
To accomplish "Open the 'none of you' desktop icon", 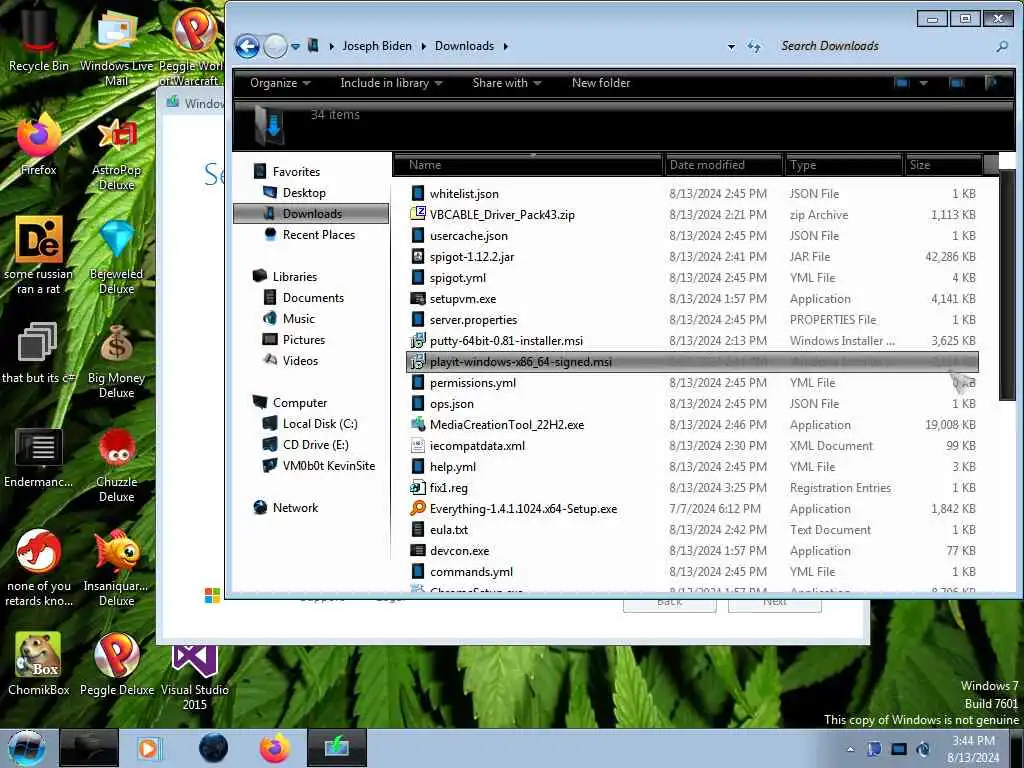I will (38, 568).
